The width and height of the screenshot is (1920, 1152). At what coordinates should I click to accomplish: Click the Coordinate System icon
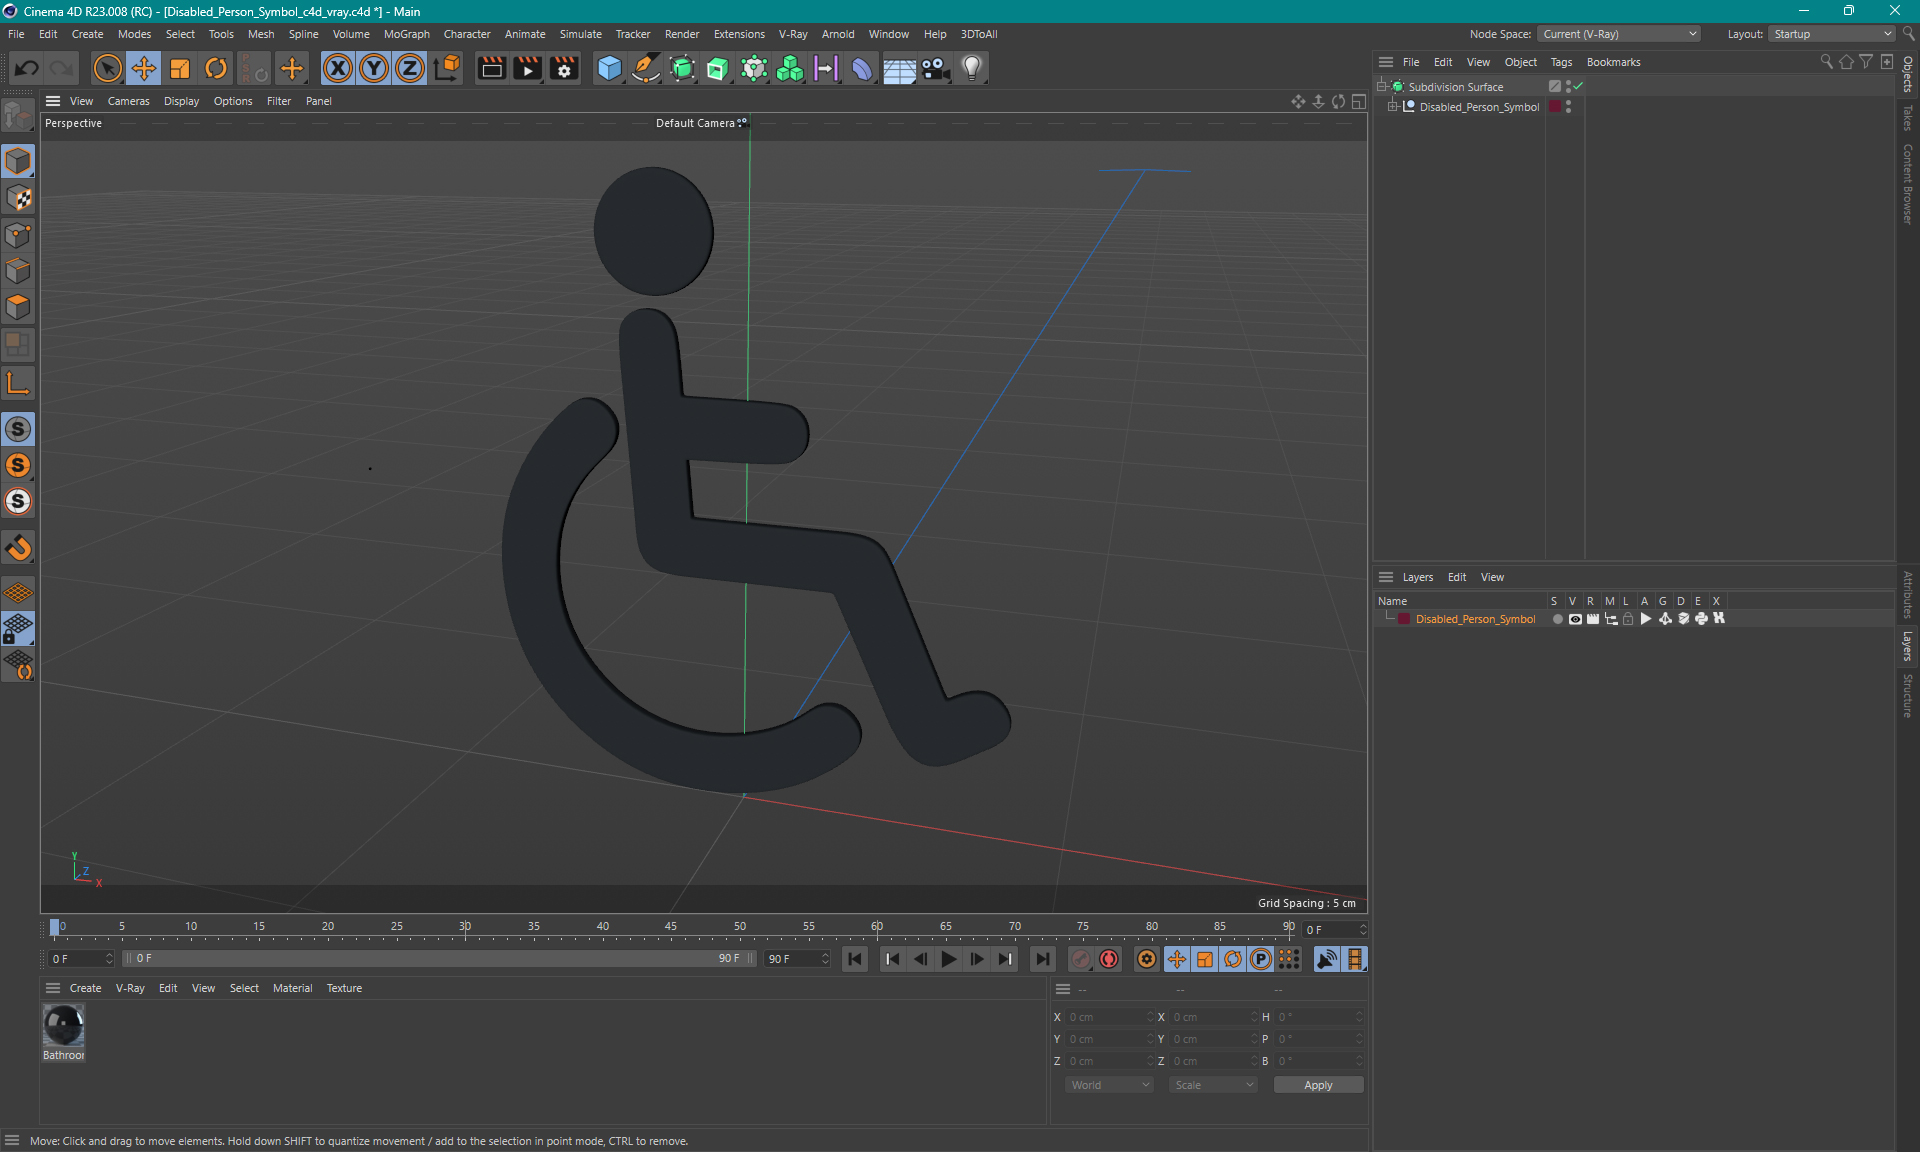tap(447, 68)
